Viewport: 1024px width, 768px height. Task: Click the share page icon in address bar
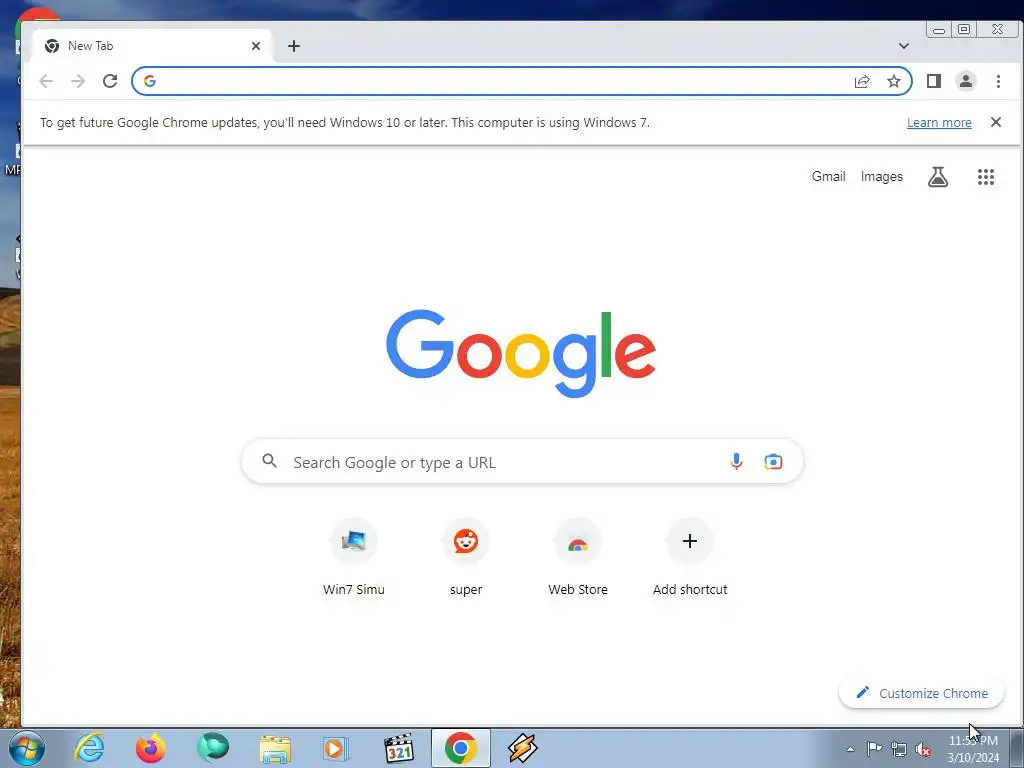coord(862,81)
